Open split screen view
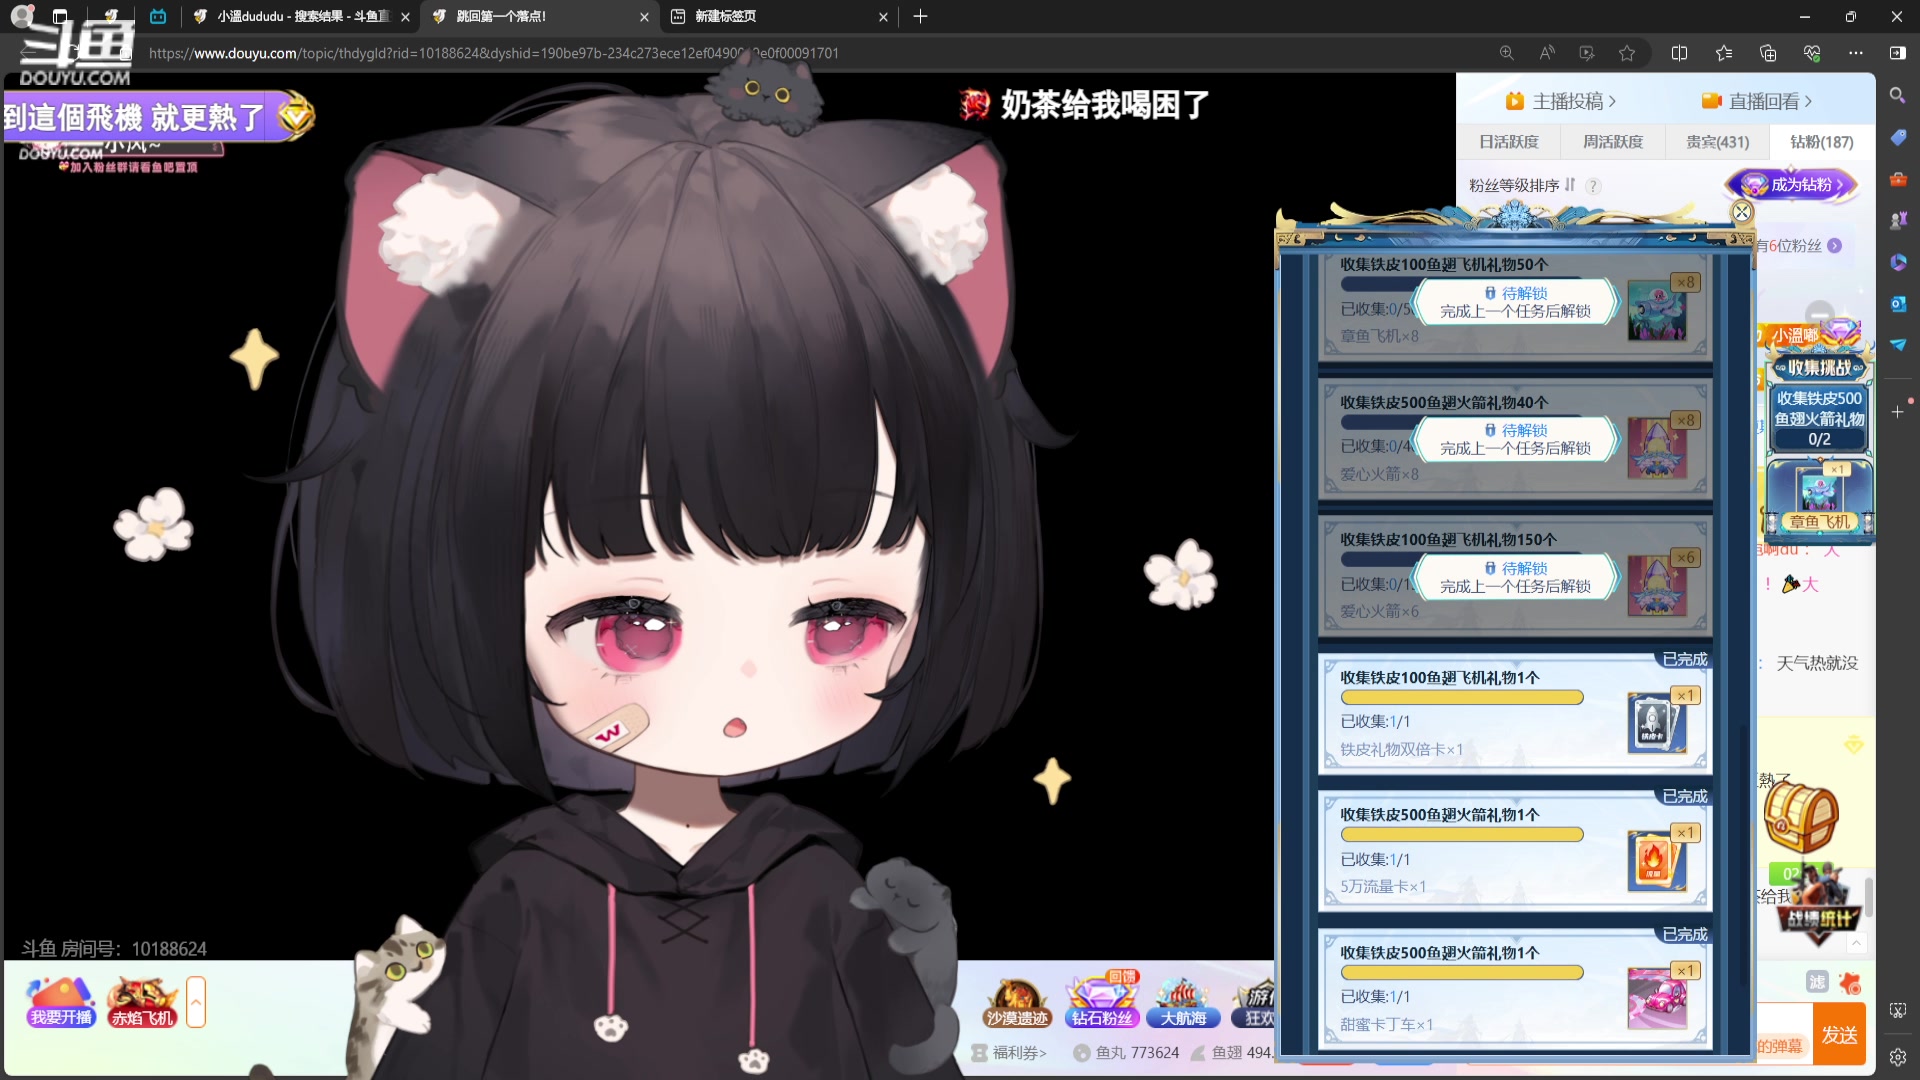This screenshot has width=1920, height=1080. point(1679,53)
